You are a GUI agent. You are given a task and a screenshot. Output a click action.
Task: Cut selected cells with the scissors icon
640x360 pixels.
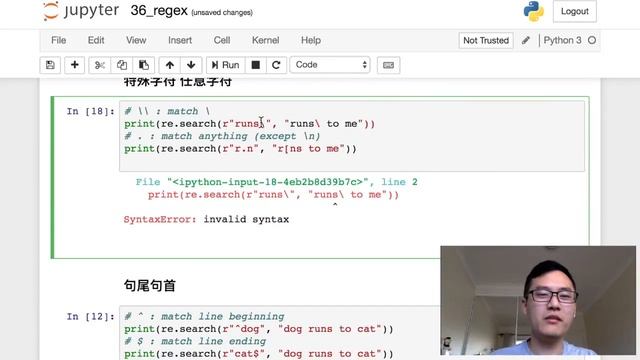(x=100, y=65)
